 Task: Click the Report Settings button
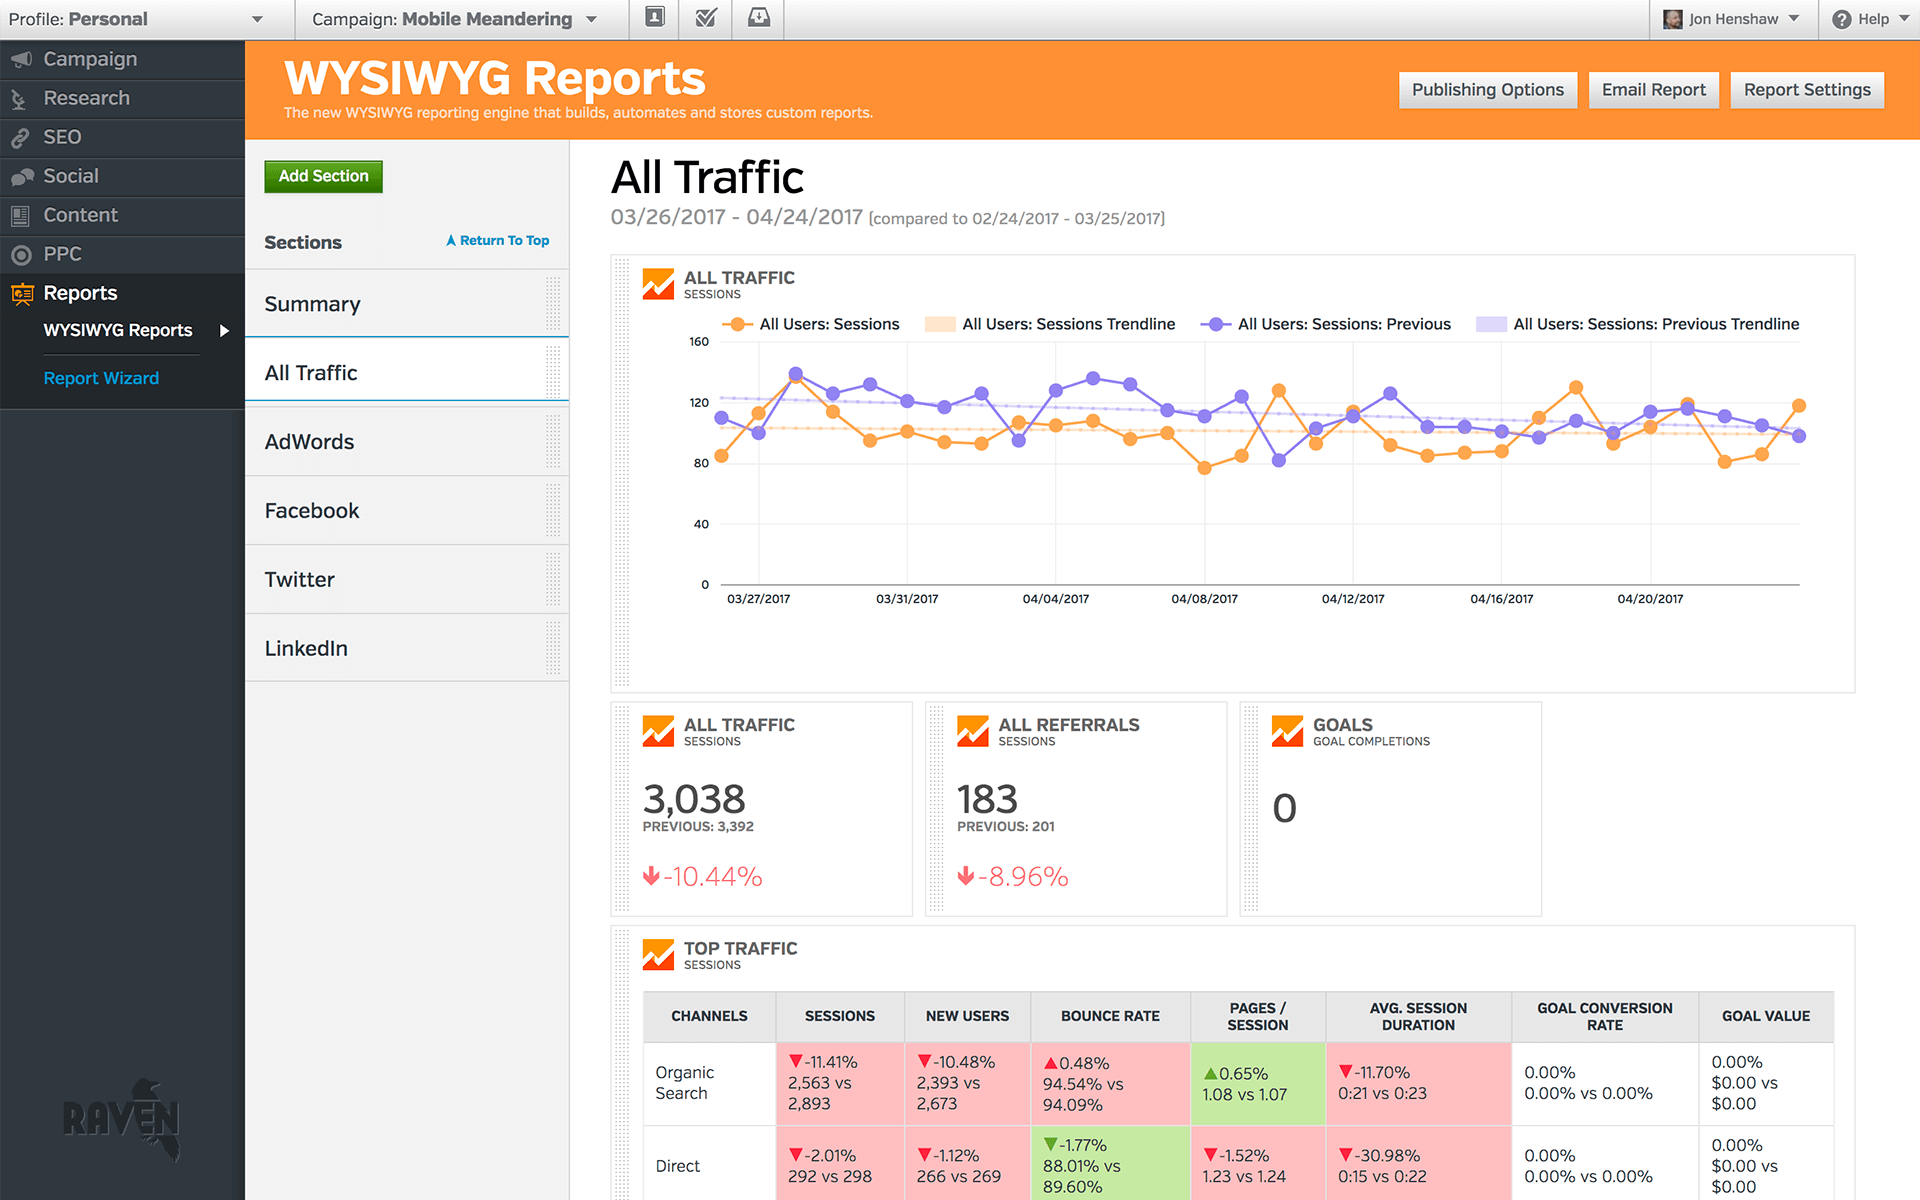[1807, 90]
